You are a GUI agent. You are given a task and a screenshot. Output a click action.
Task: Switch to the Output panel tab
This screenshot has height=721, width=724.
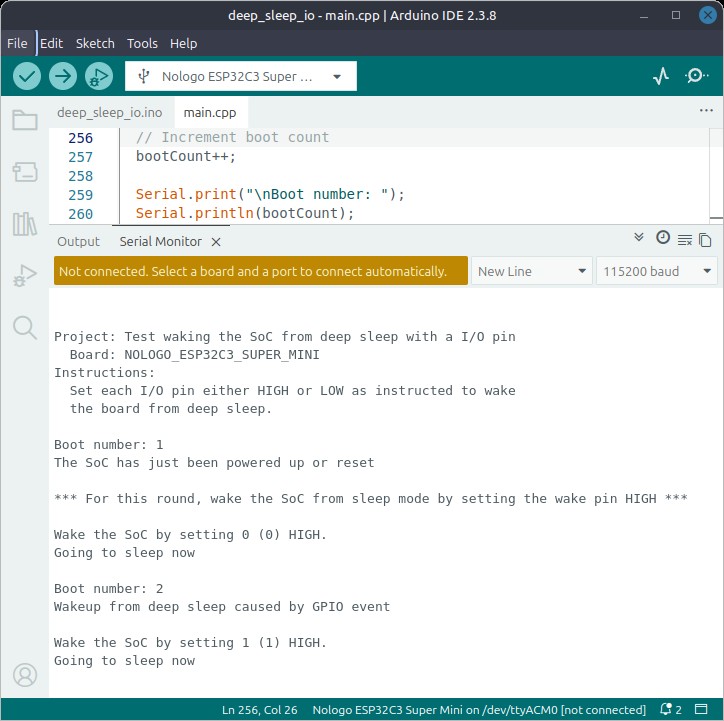(78, 241)
